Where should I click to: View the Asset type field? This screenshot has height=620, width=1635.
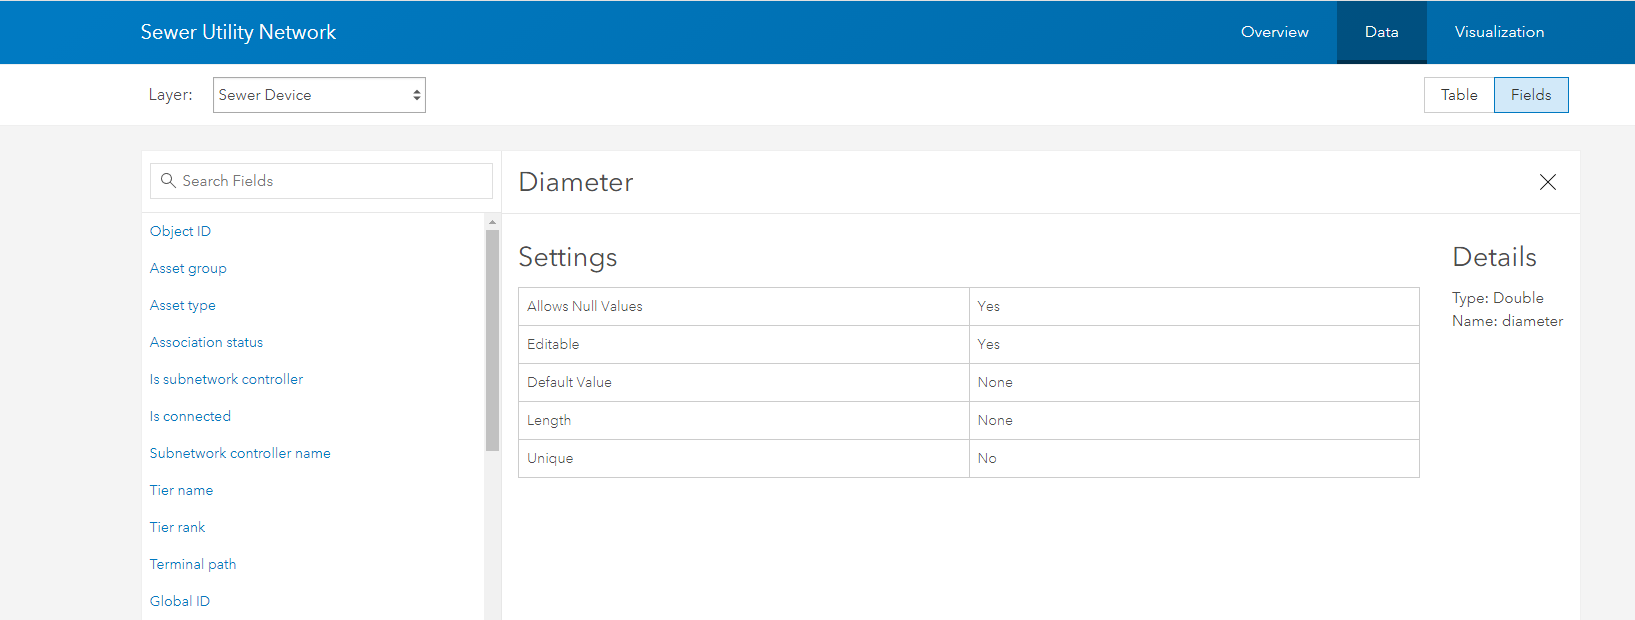click(183, 305)
